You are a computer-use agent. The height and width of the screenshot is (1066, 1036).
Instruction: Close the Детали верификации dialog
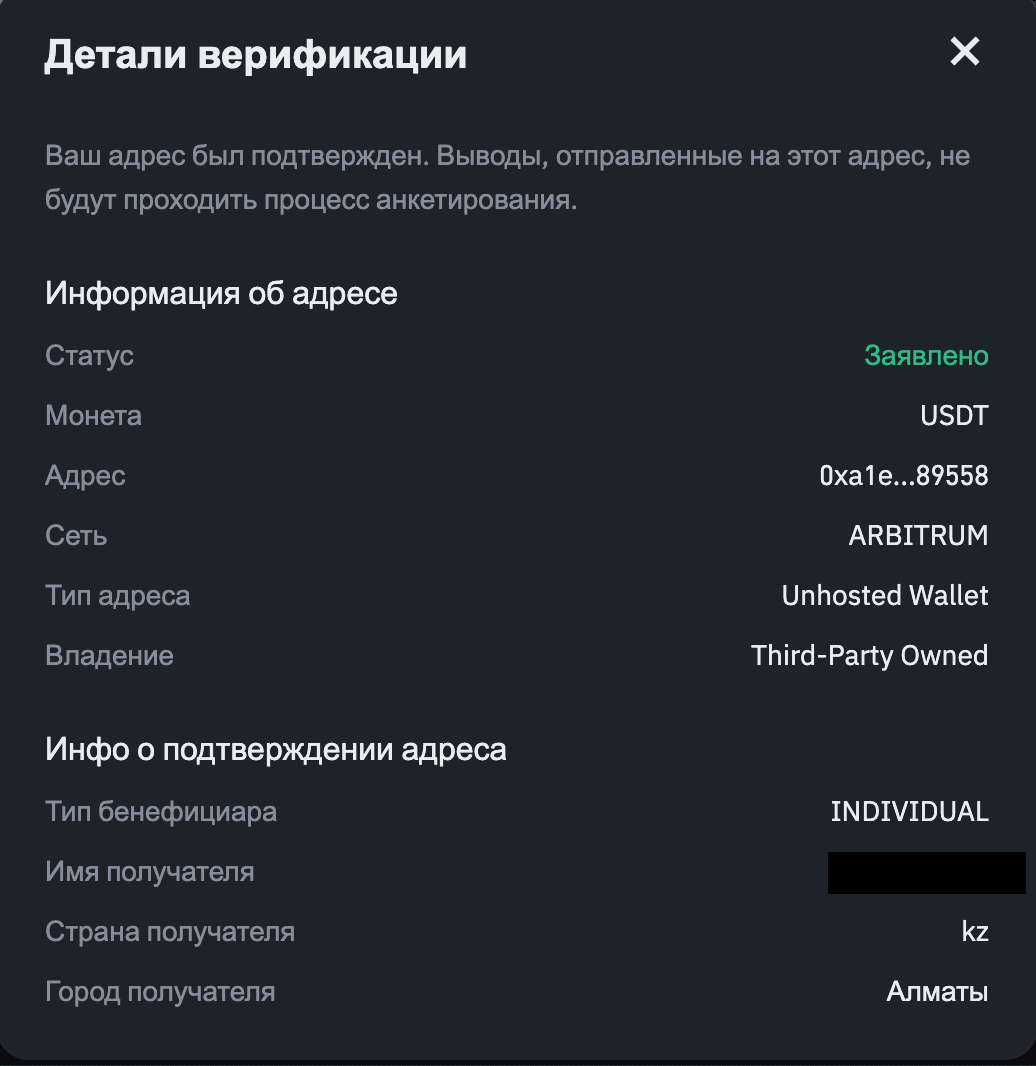(x=963, y=52)
